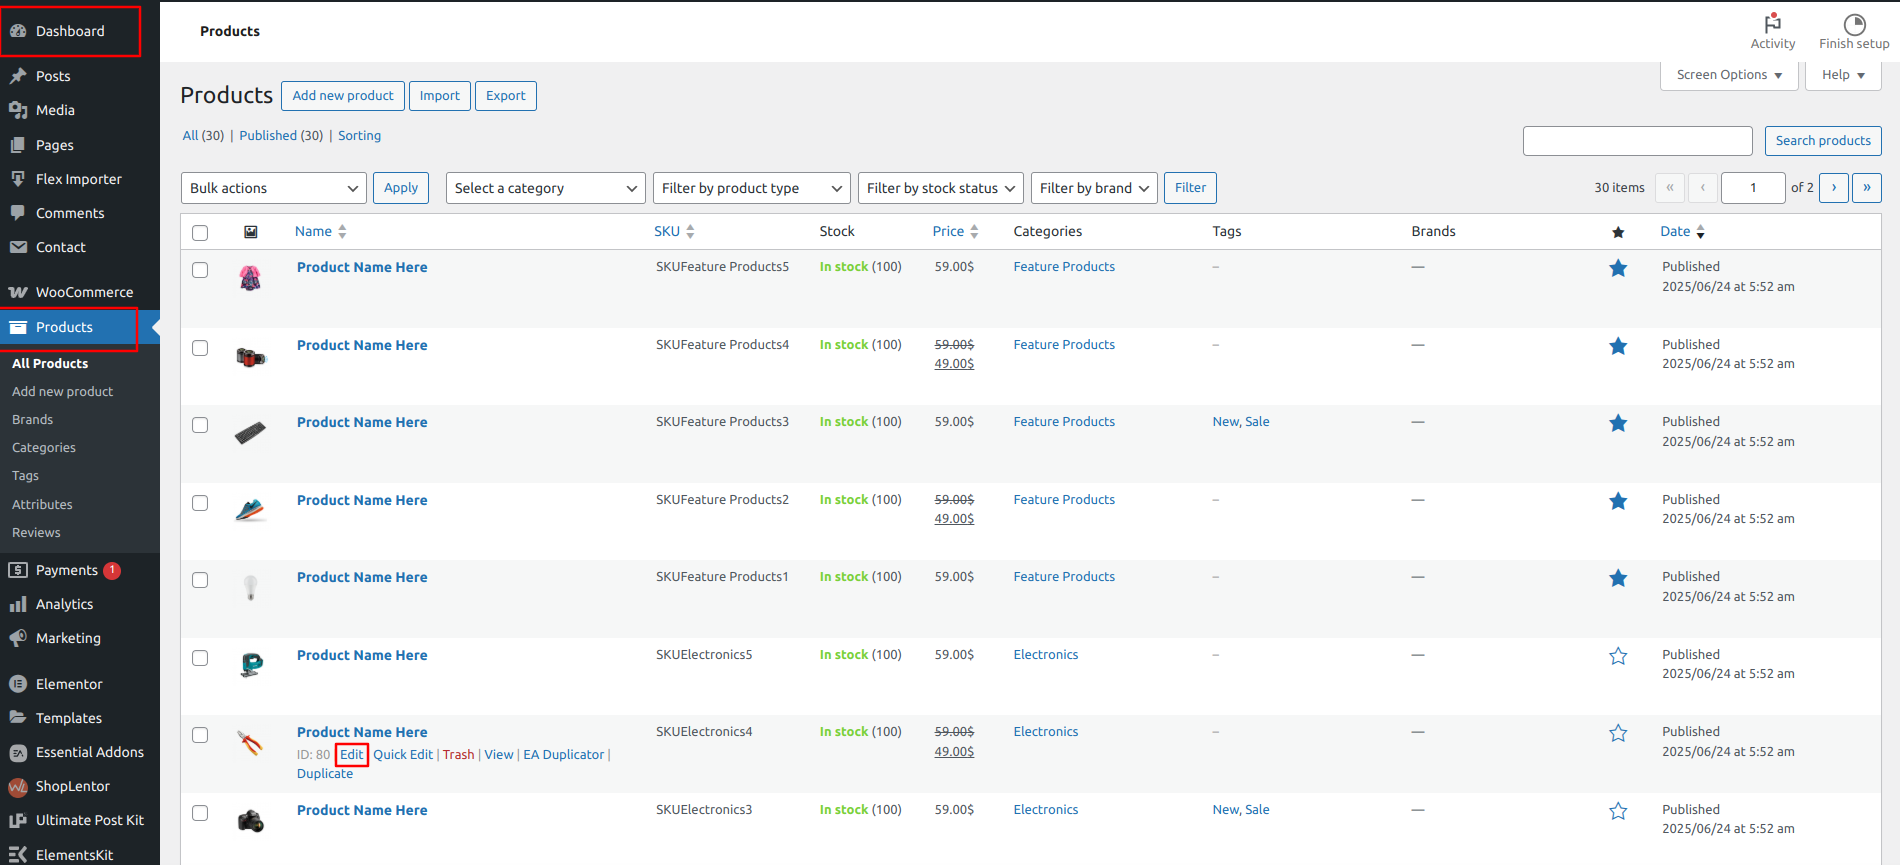Click the Add new product button
Screen dimensions: 1900x865
343,96
